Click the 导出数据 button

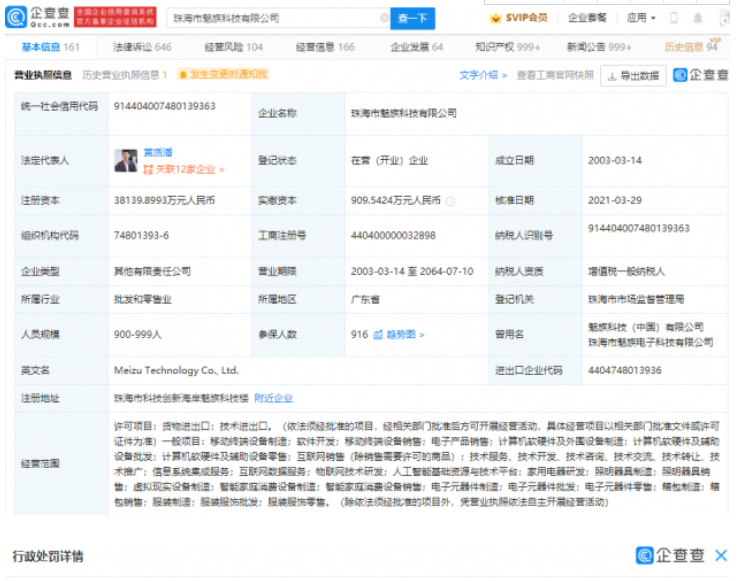633,76
